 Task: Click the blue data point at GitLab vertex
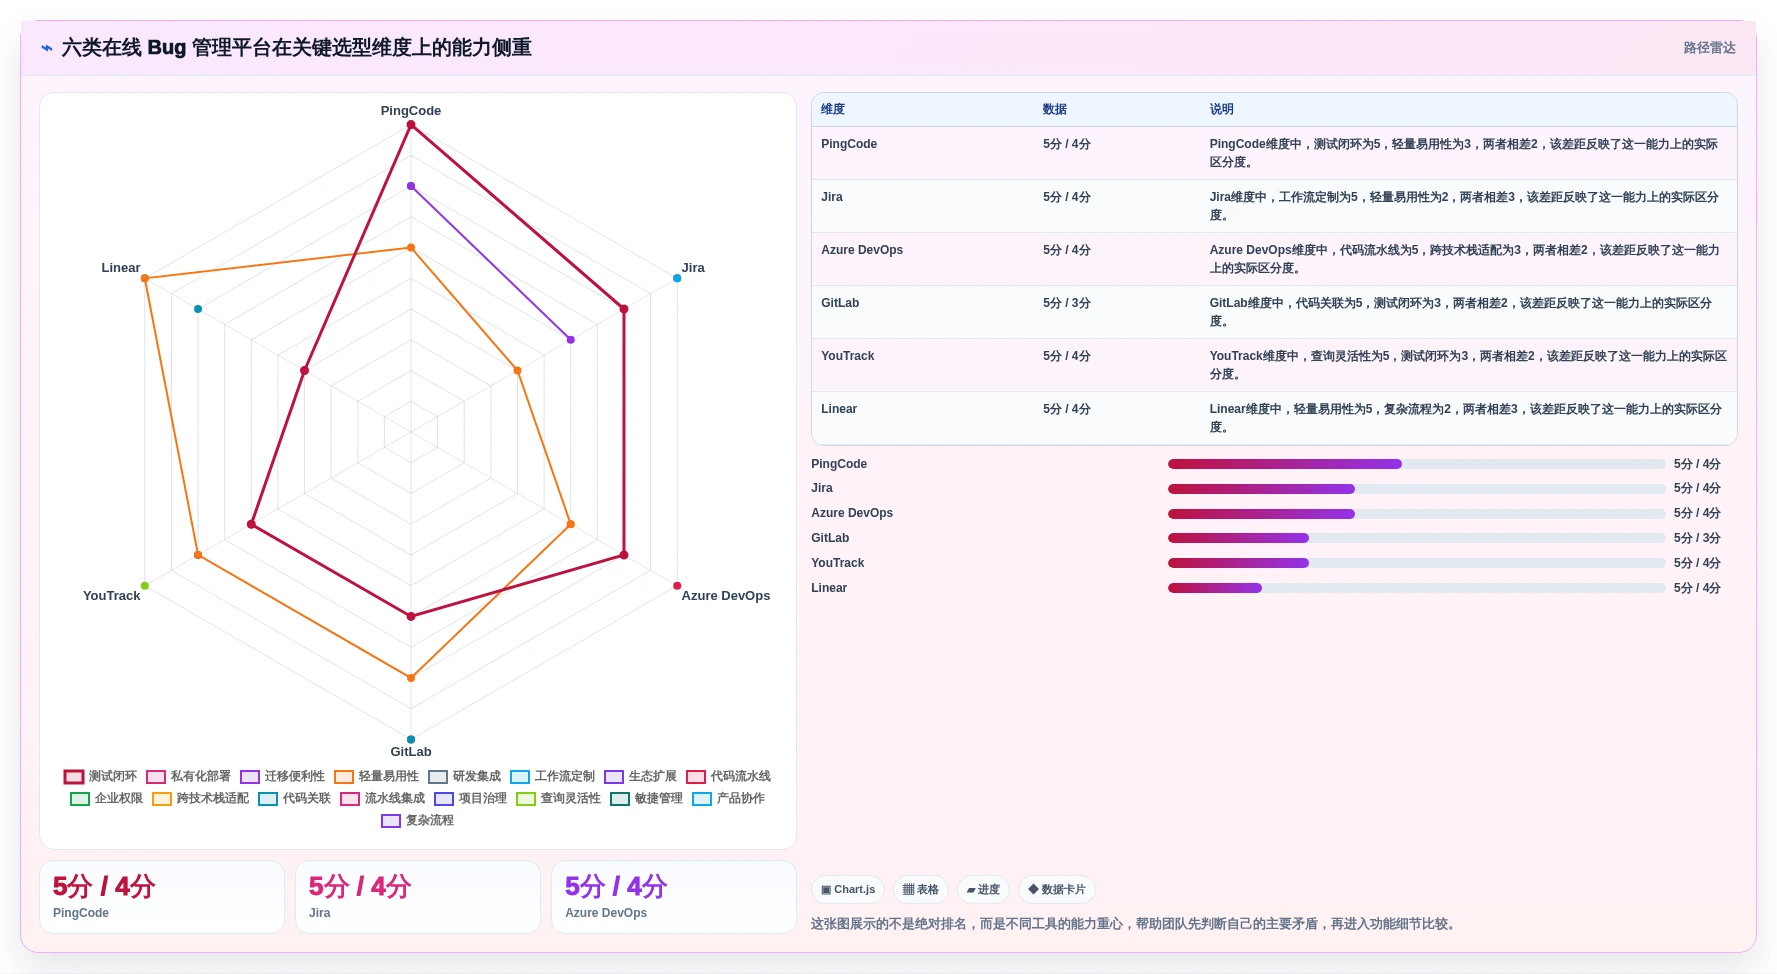click(411, 740)
